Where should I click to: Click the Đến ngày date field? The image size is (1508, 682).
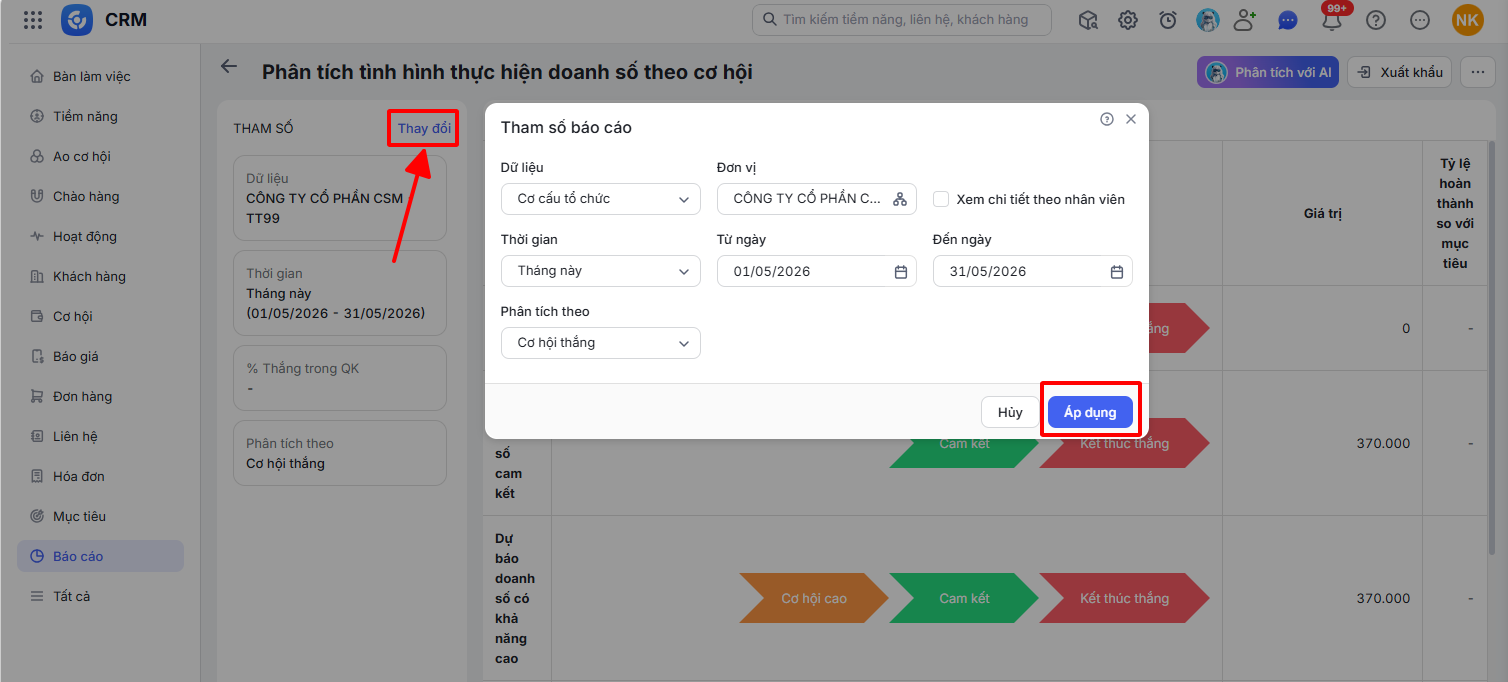pos(1032,271)
